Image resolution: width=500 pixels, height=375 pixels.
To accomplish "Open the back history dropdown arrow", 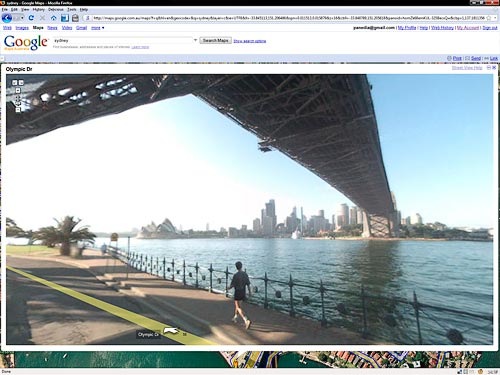I will click(x=22, y=18).
